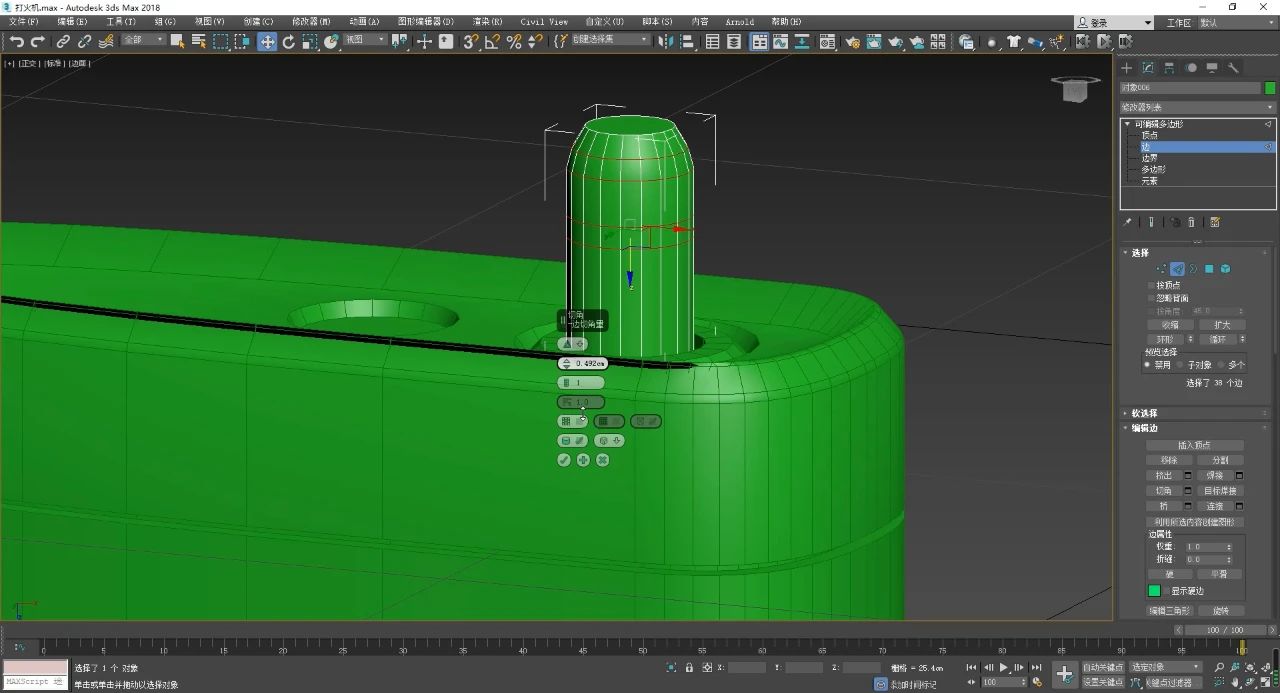
Task: Activate the Rotate tool
Action: 289,41
